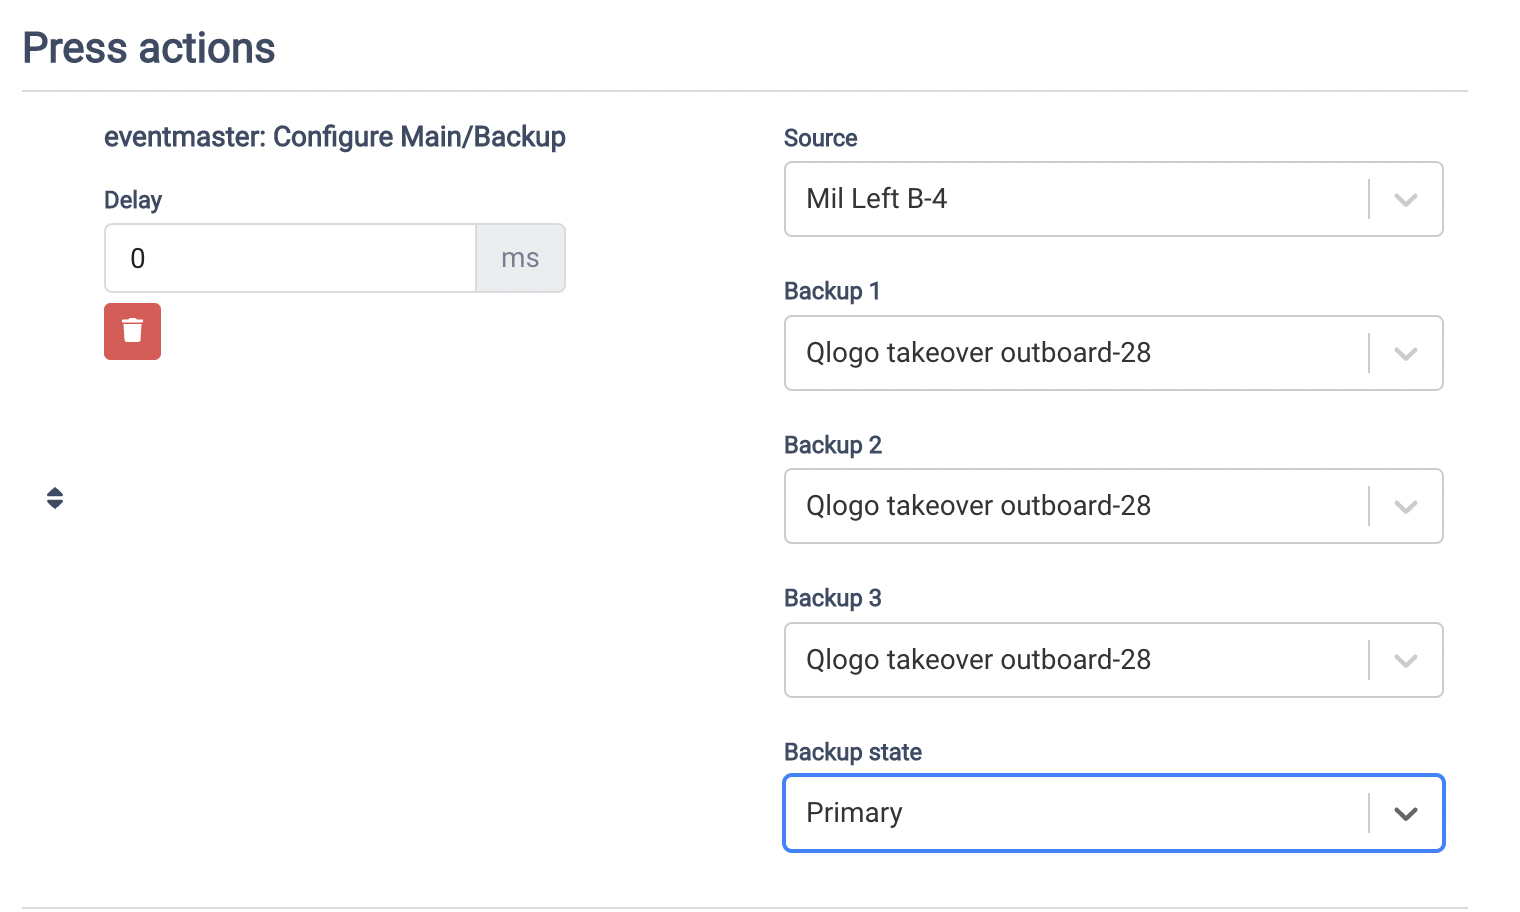Click the eventmaster: Configure Main/Backup heading
1520x912 pixels.
pos(335,137)
